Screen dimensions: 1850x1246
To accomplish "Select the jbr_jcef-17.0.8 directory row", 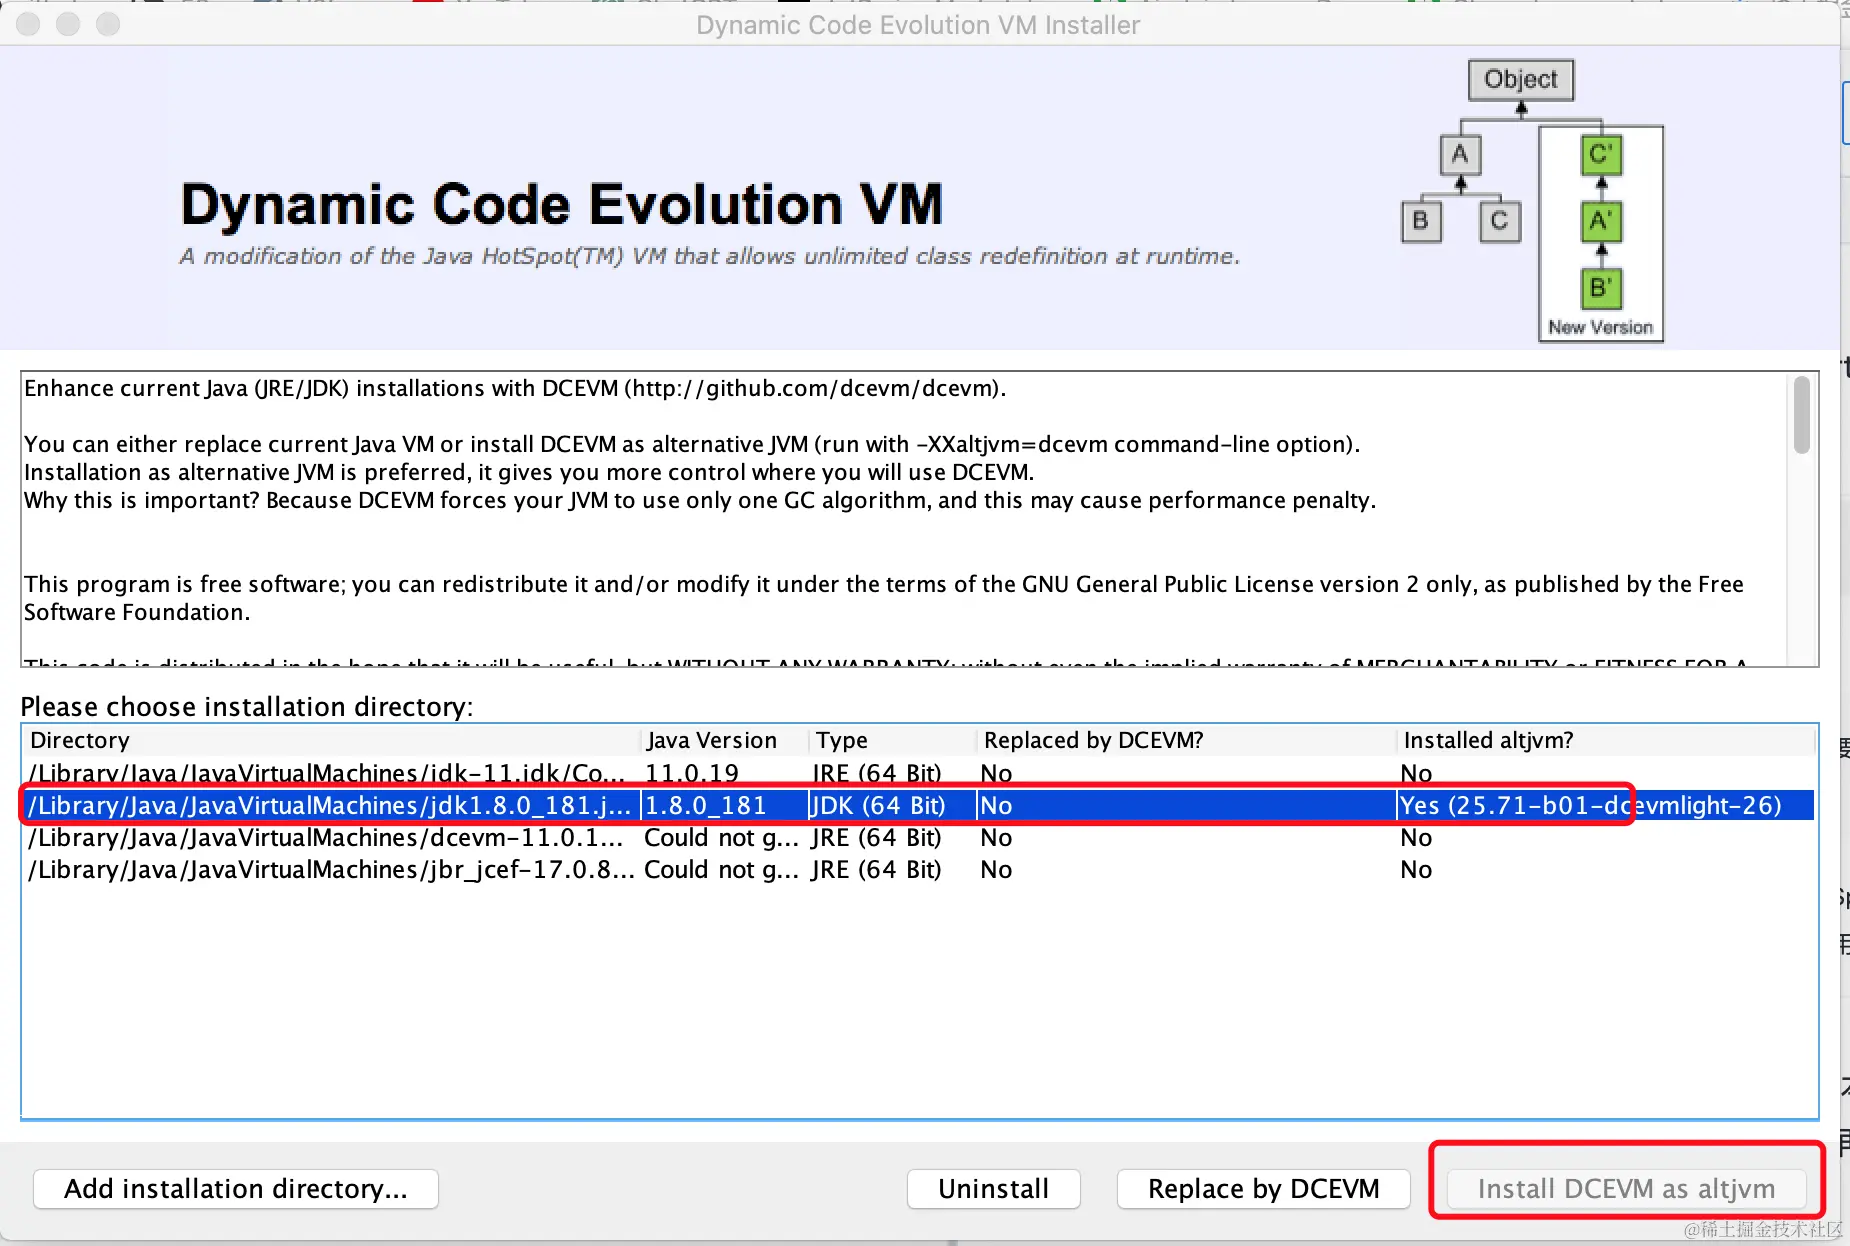I will 918,869.
